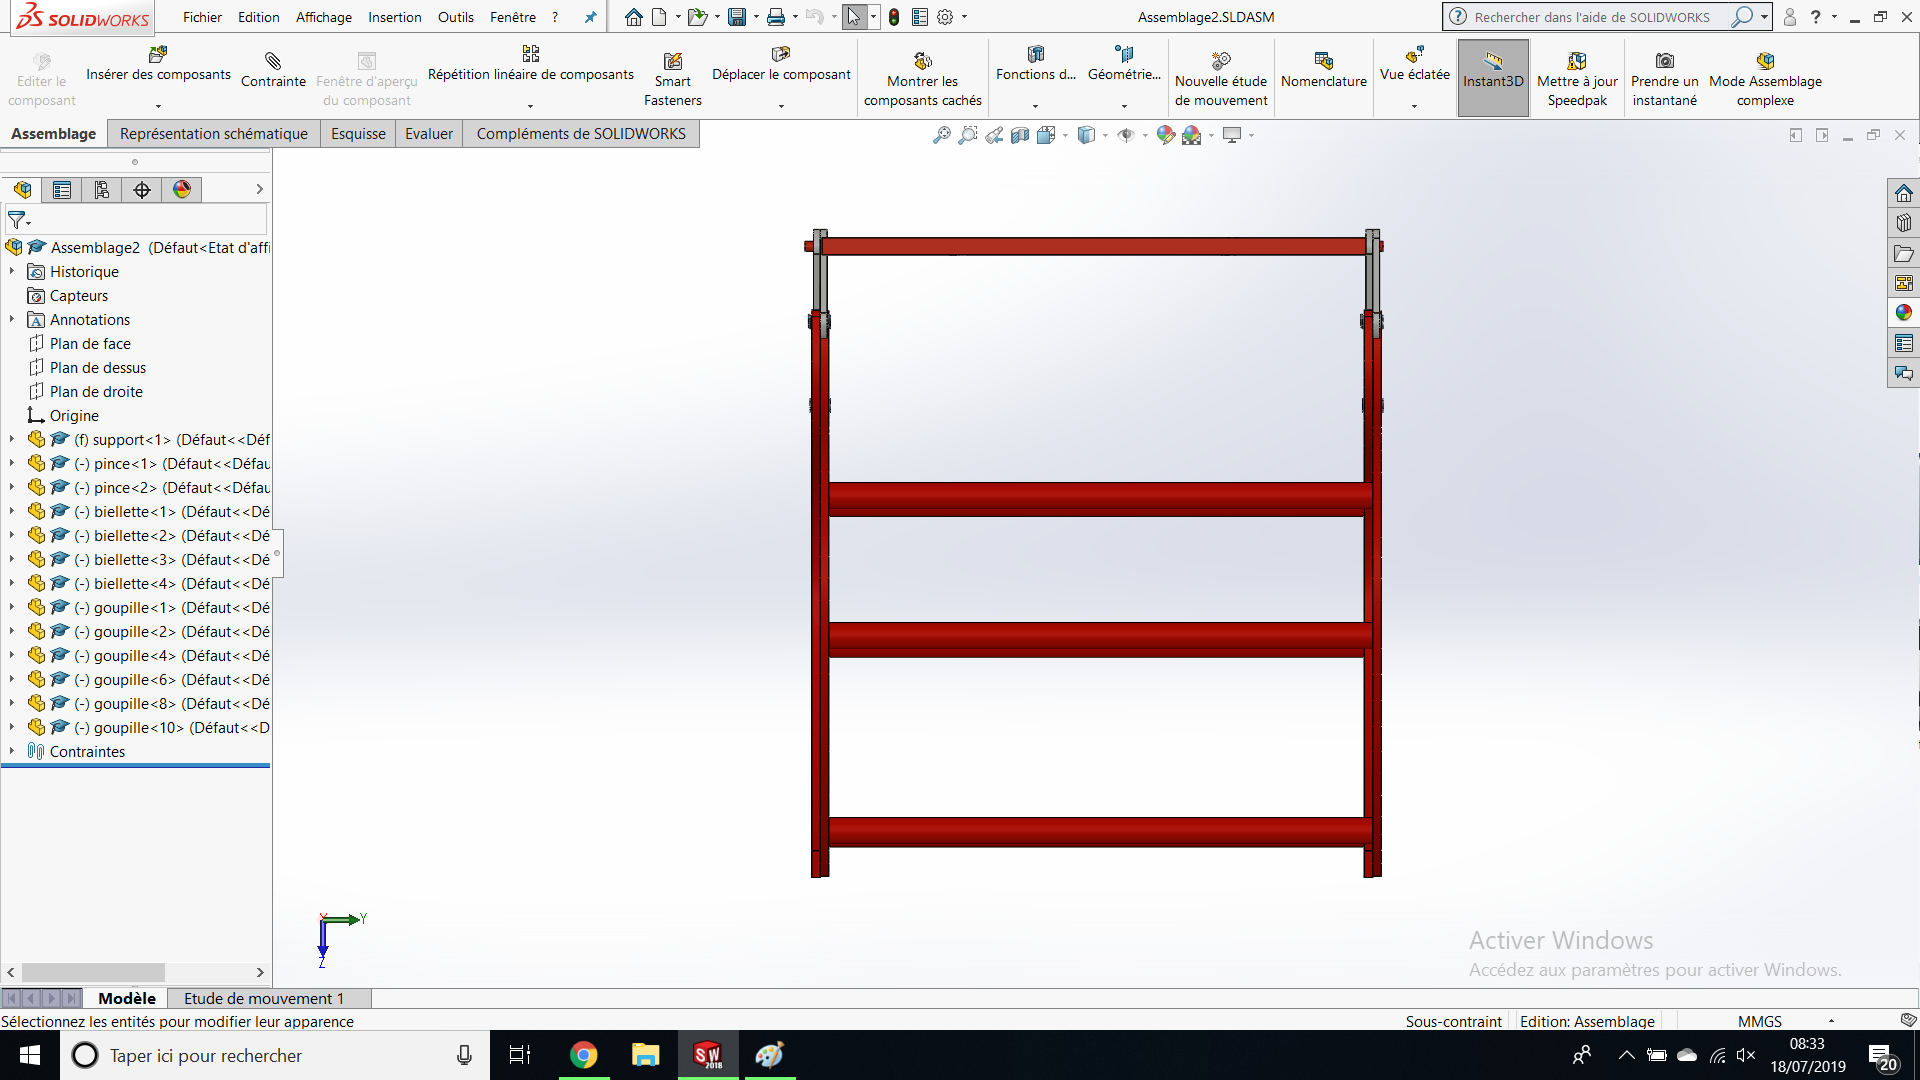
Task: Open the Smart Fasteners tool
Action: pyautogui.click(x=673, y=61)
